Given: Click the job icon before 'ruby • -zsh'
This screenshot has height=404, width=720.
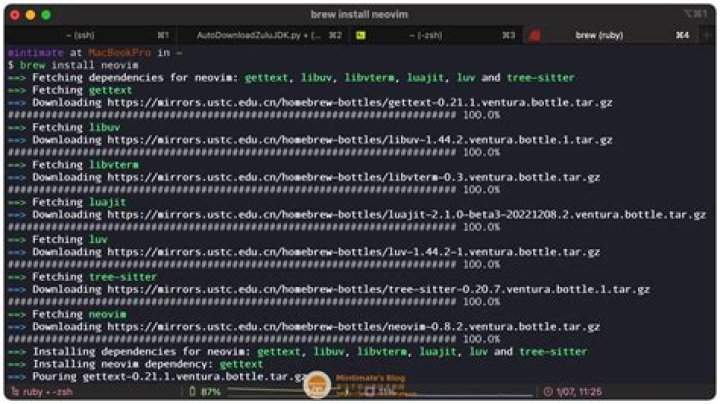Looking at the screenshot, I should click(15, 392).
